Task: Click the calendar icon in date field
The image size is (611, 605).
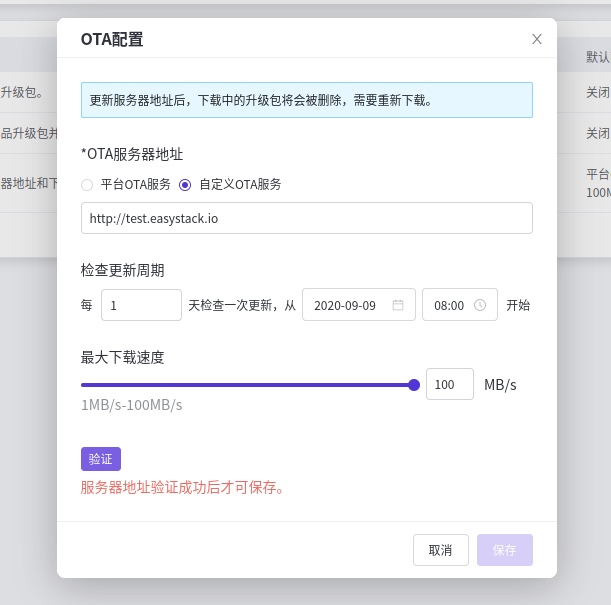Action: [x=398, y=305]
